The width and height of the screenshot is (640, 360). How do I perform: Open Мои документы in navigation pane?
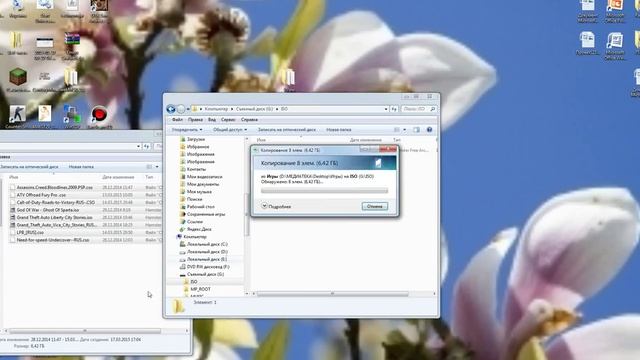click(x=202, y=184)
